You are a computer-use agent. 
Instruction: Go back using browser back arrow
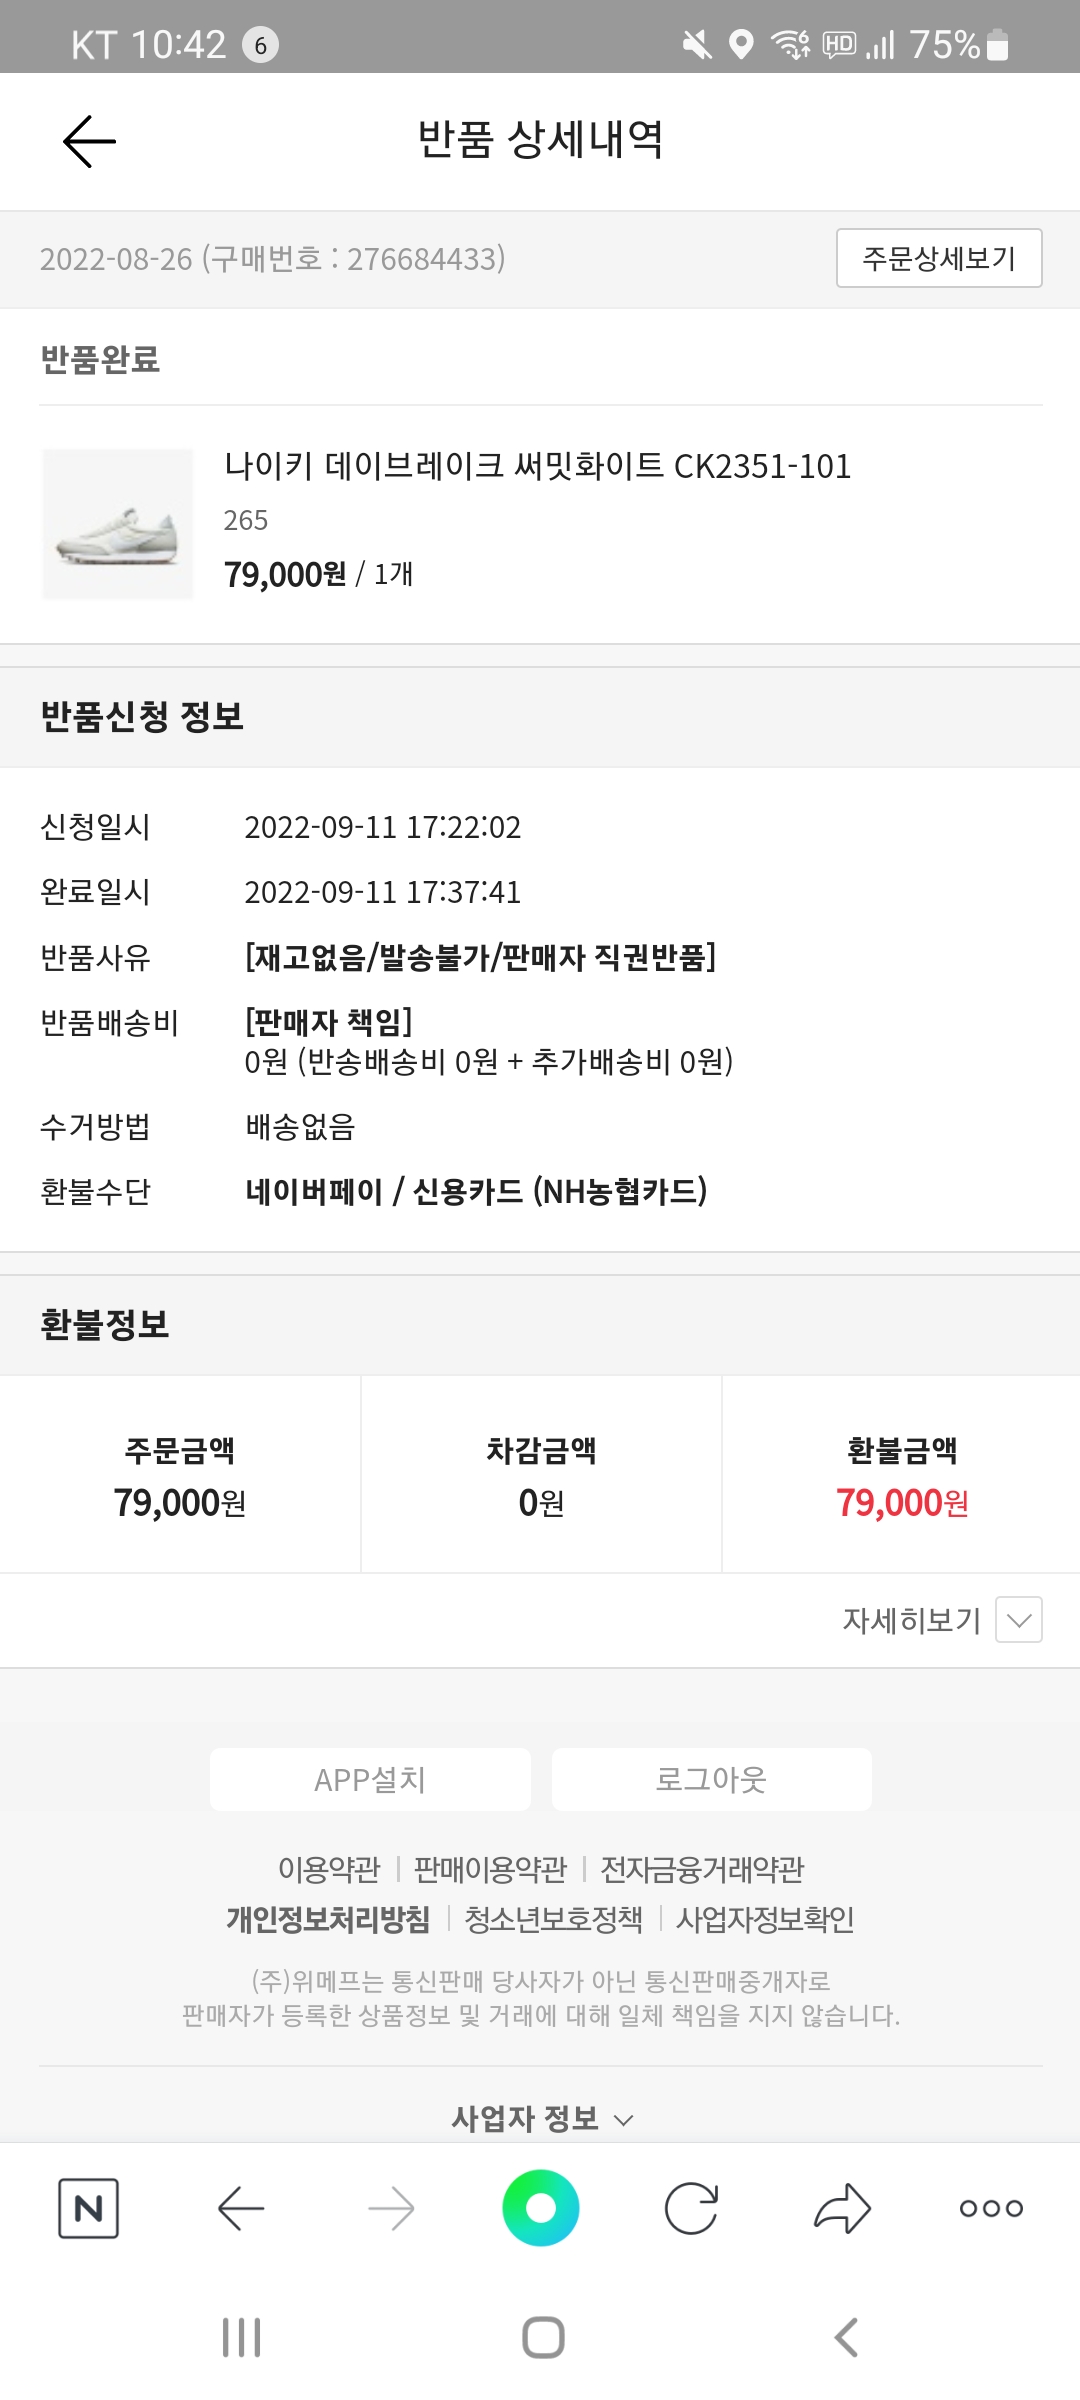(x=241, y=2207)
